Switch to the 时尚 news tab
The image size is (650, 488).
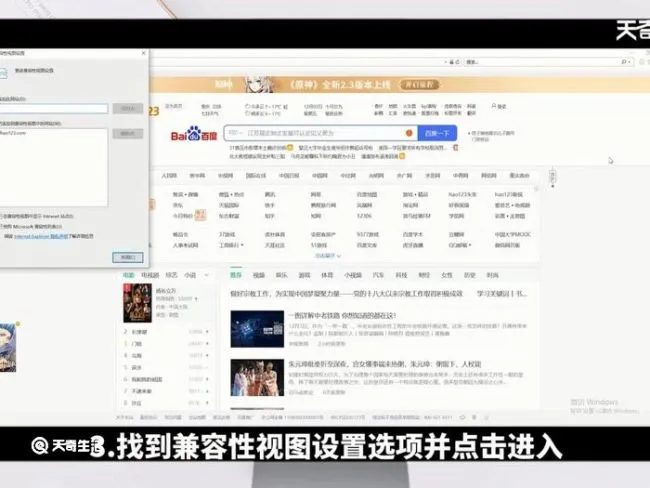click(x=492, y=275)
